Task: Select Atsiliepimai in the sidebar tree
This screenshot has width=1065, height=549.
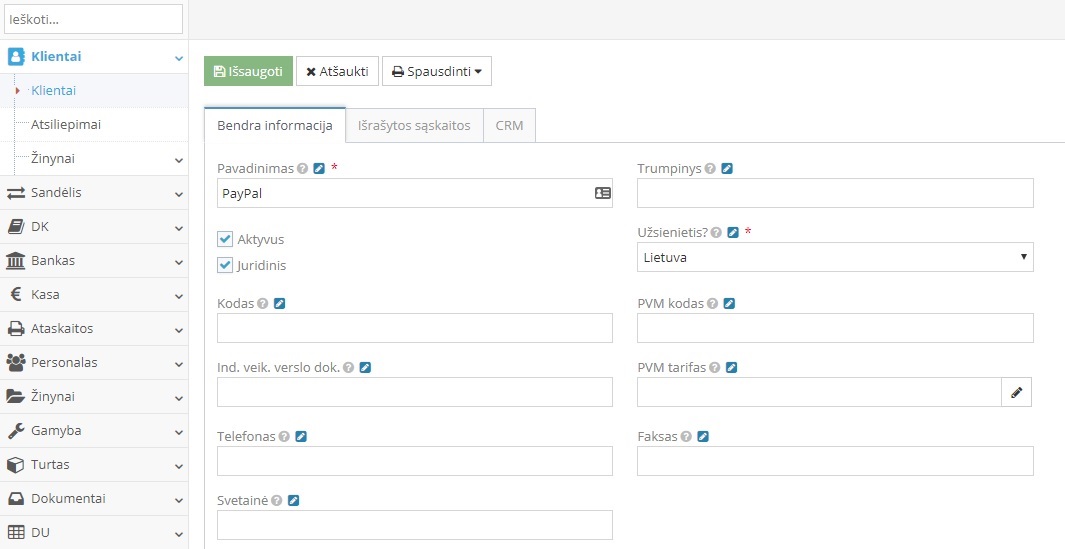Action: point(66,125)
